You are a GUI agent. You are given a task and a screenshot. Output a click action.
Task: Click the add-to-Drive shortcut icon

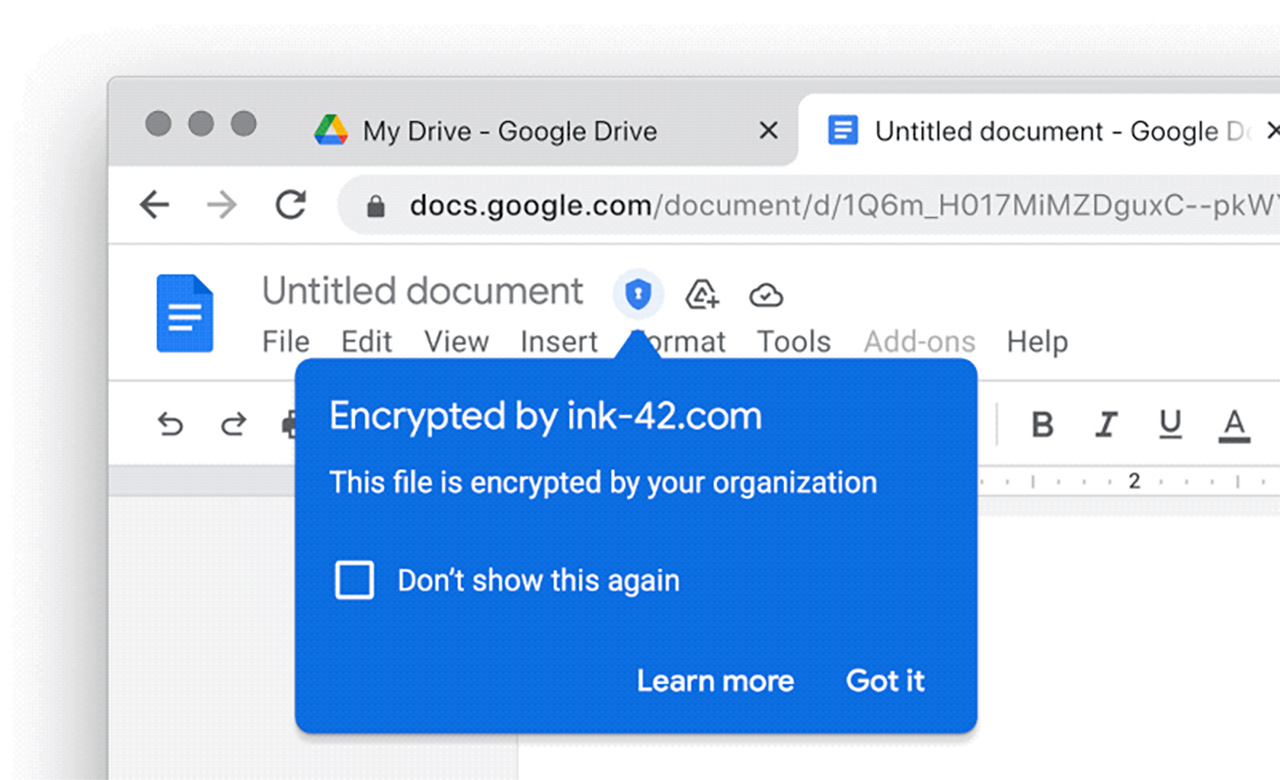702,294
